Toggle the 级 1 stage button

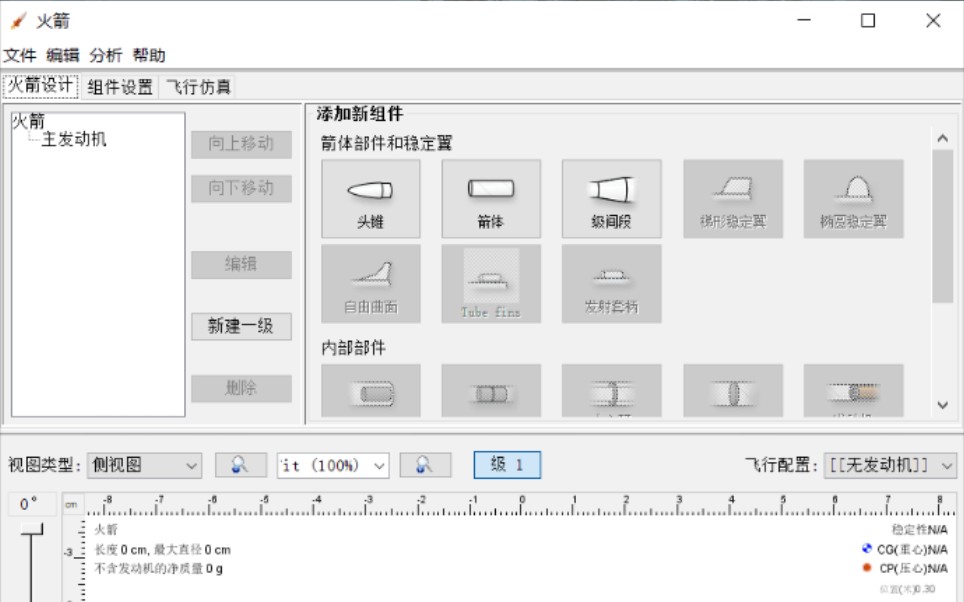(508, 462)
